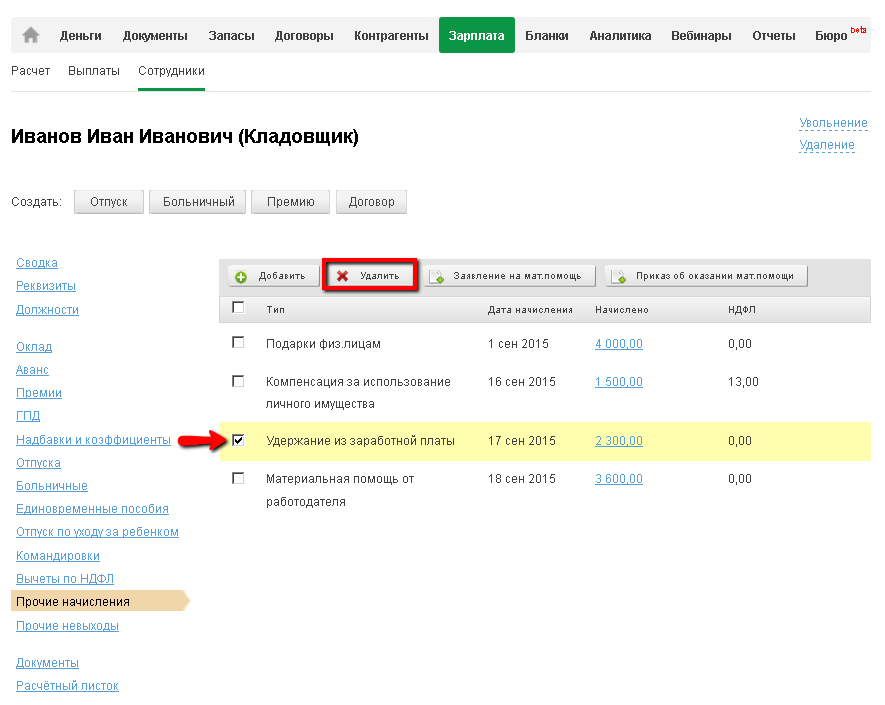Click the red X Удалить icon
Screen dimensions: 885x705
coord(343,276)
